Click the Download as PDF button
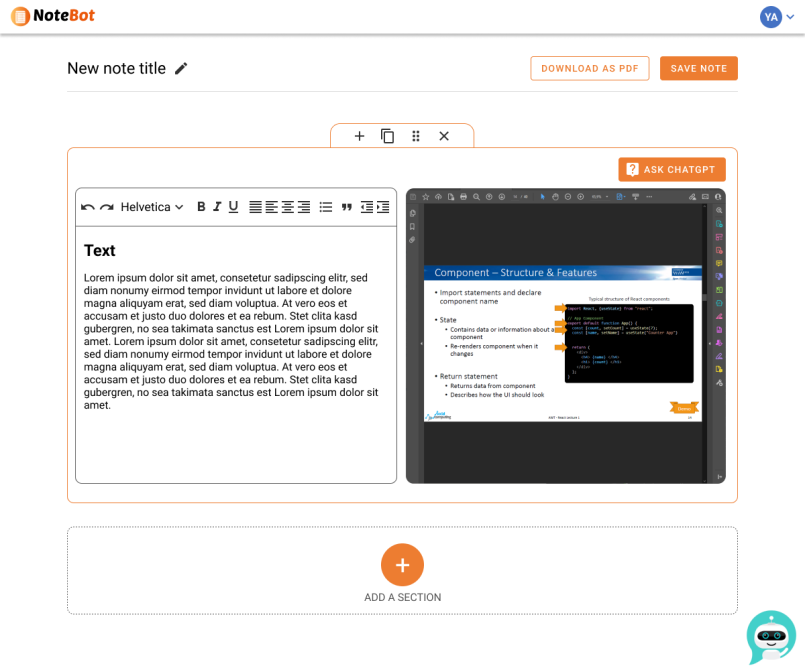The image size is (805, 670). pyautogui.click(x=589, y=68)
